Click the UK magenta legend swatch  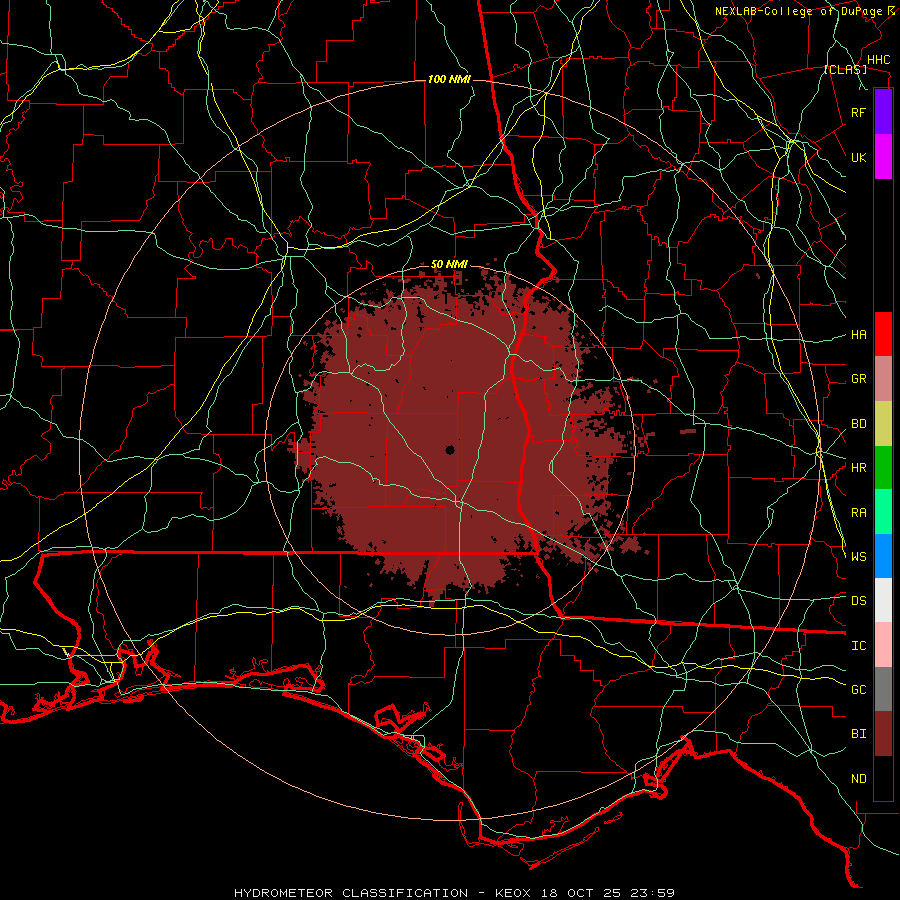[883, 157]
